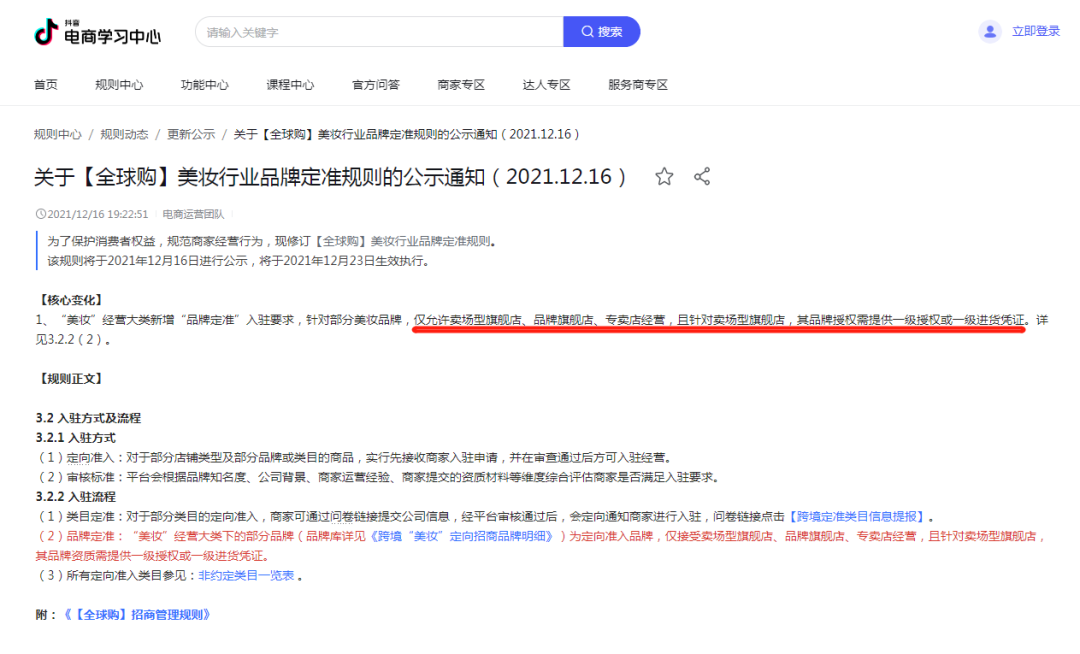
Task: Click the 3.2.2 入驻流程 heading
Action: tap(76, 496)
